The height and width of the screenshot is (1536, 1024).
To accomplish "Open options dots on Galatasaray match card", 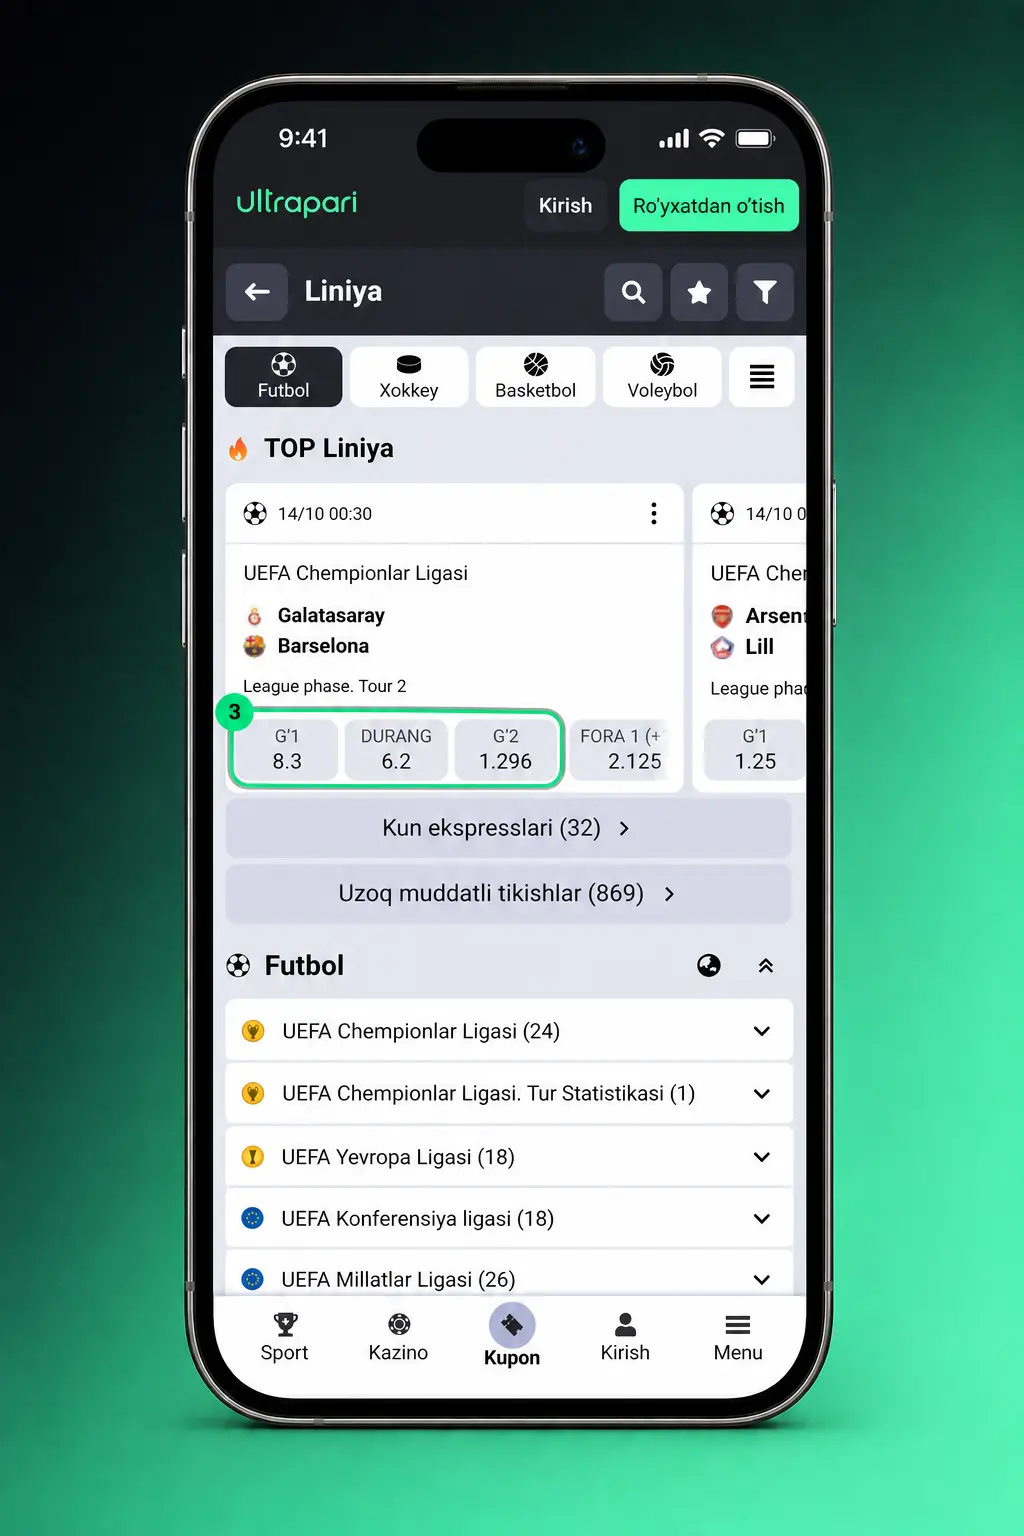I will click(654, 514).
